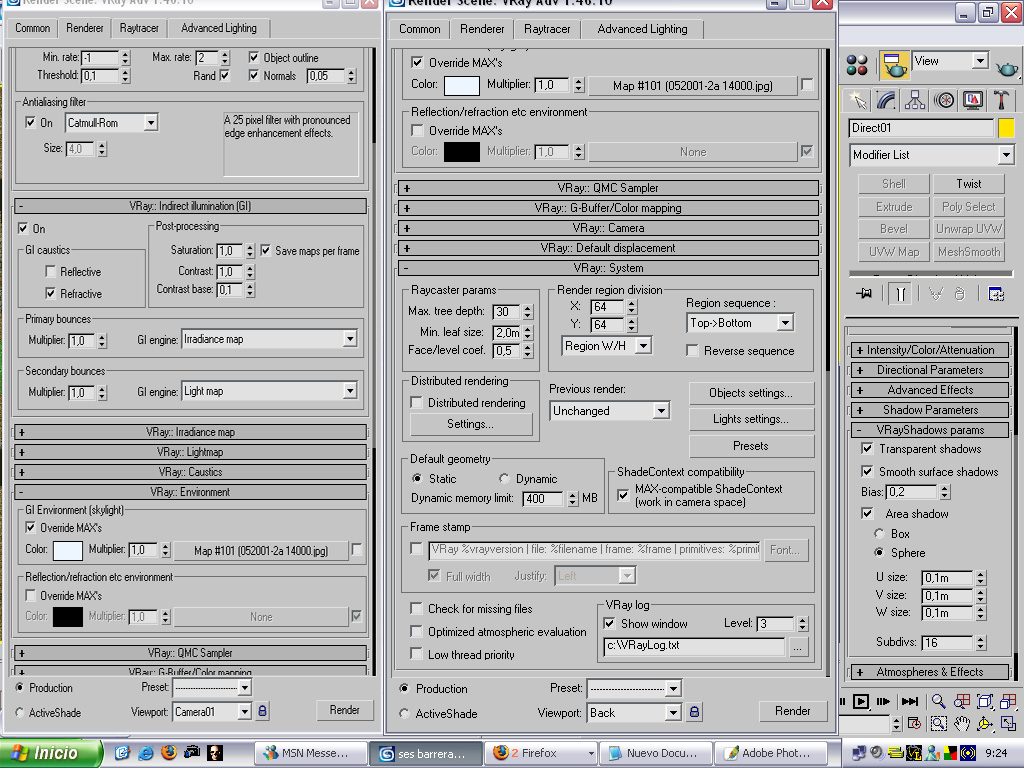
Task: Click the Objects settings... button
Action: pyautogui.click(x=751, y=393)
